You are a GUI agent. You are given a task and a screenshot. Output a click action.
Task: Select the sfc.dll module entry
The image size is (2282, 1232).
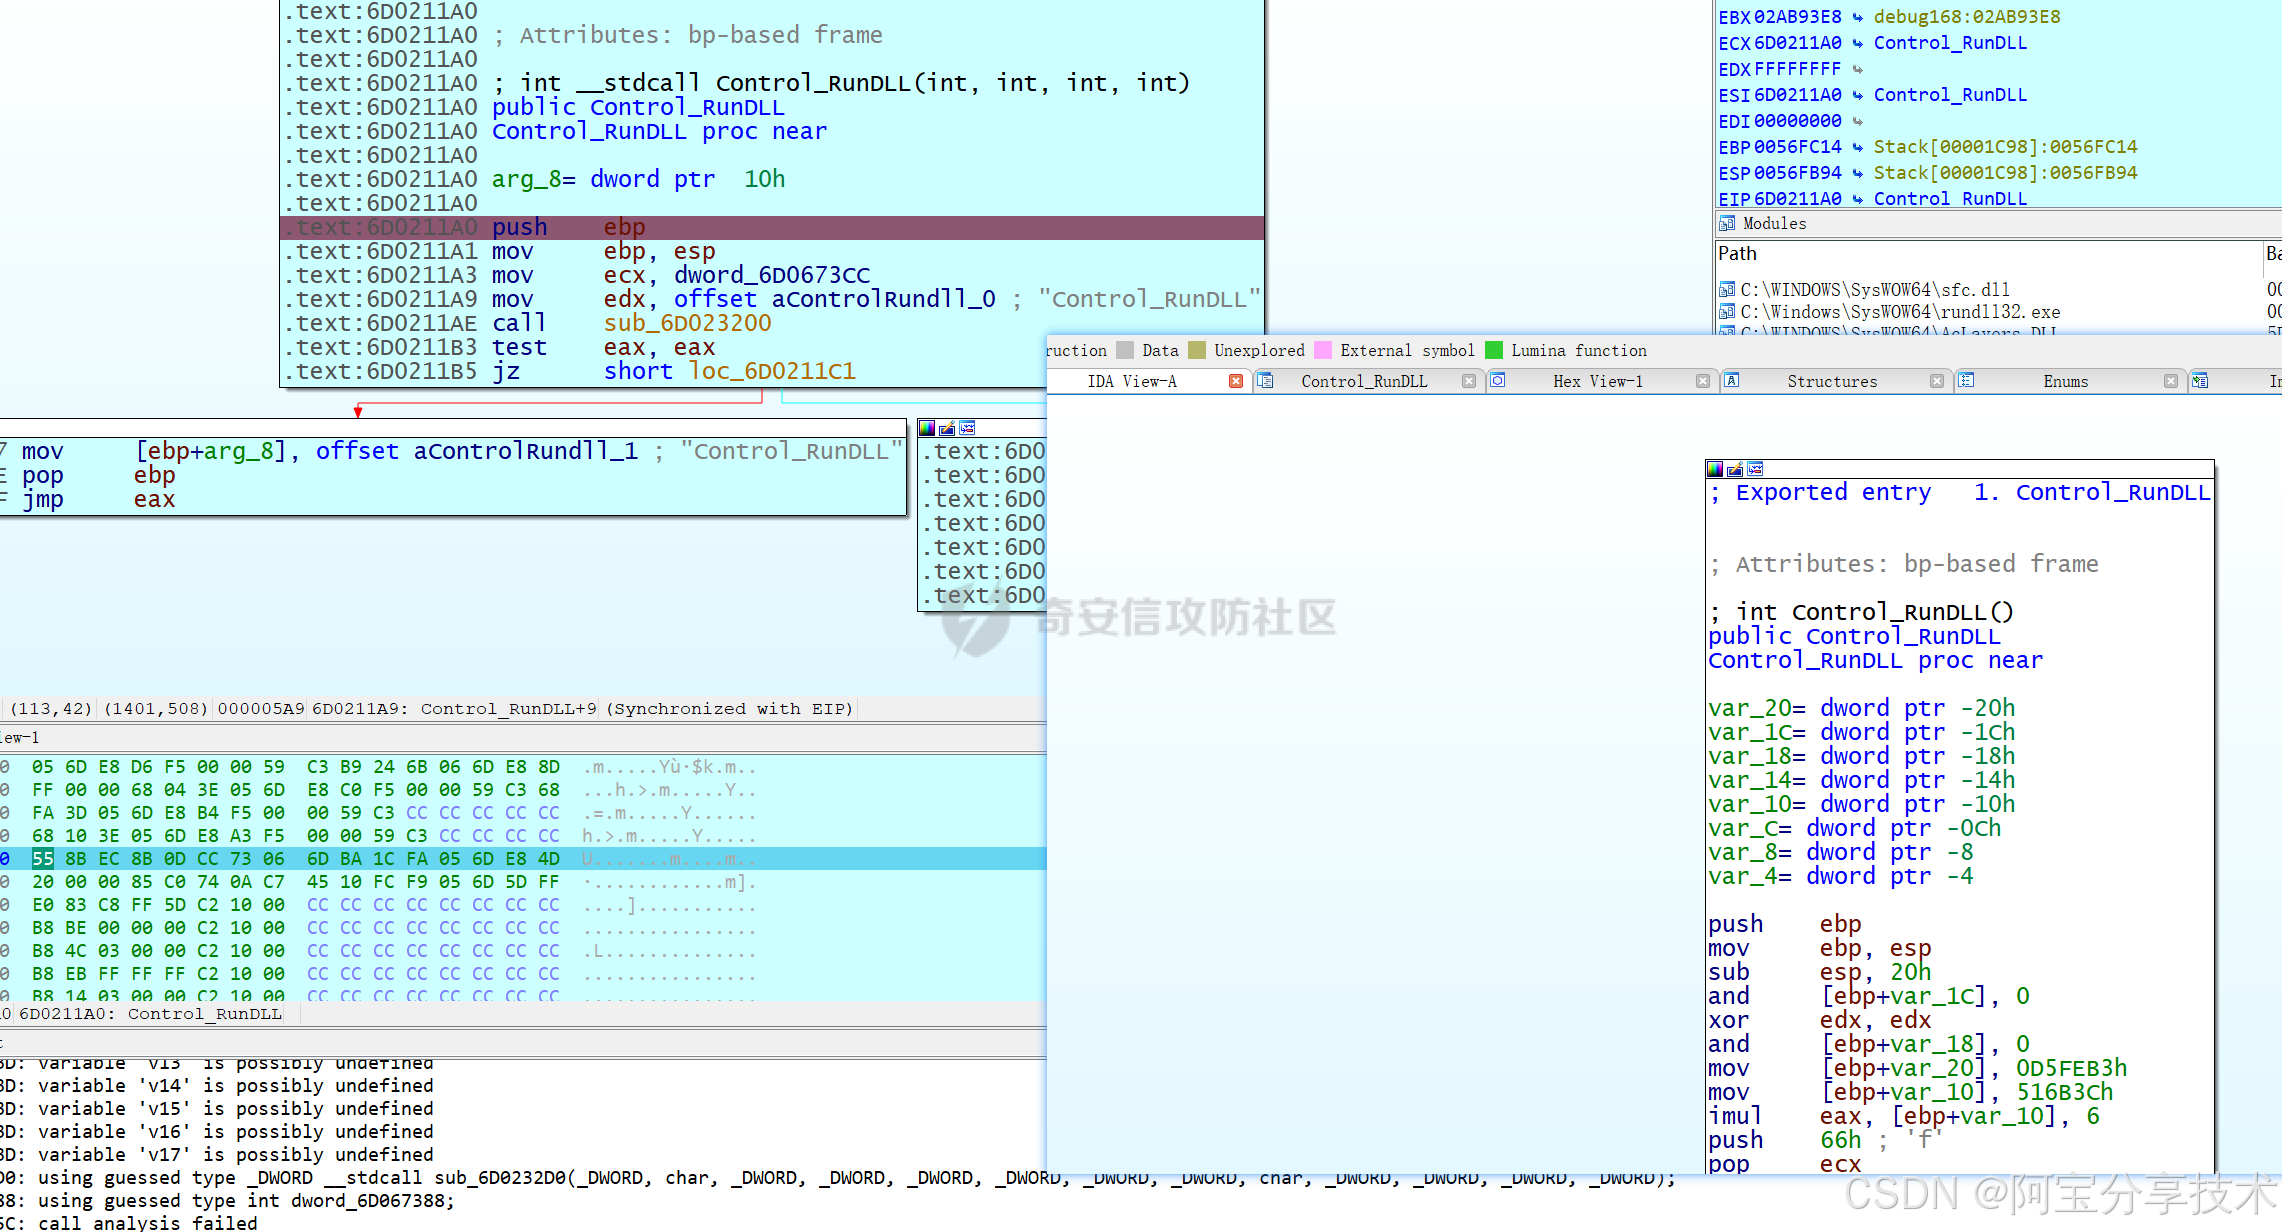click(1874, 290)
